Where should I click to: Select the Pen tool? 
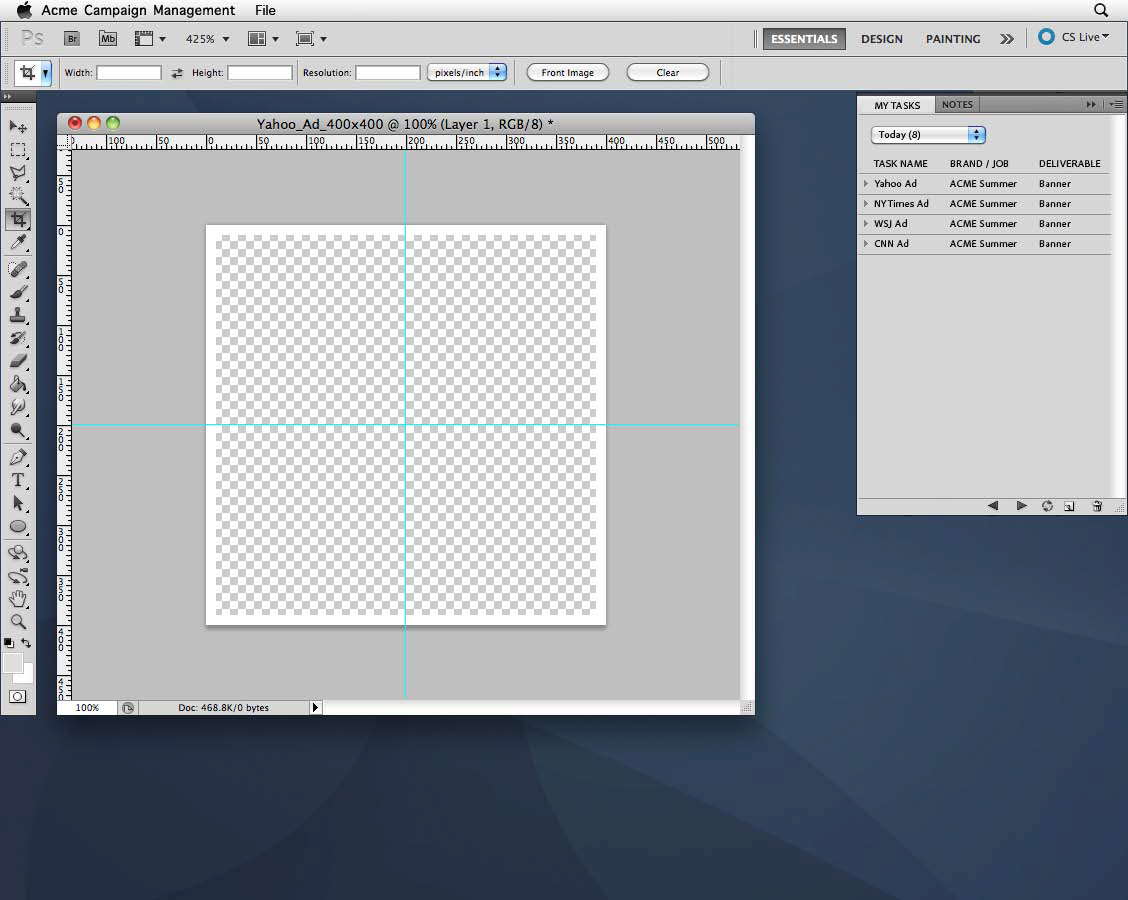(18, 457)
